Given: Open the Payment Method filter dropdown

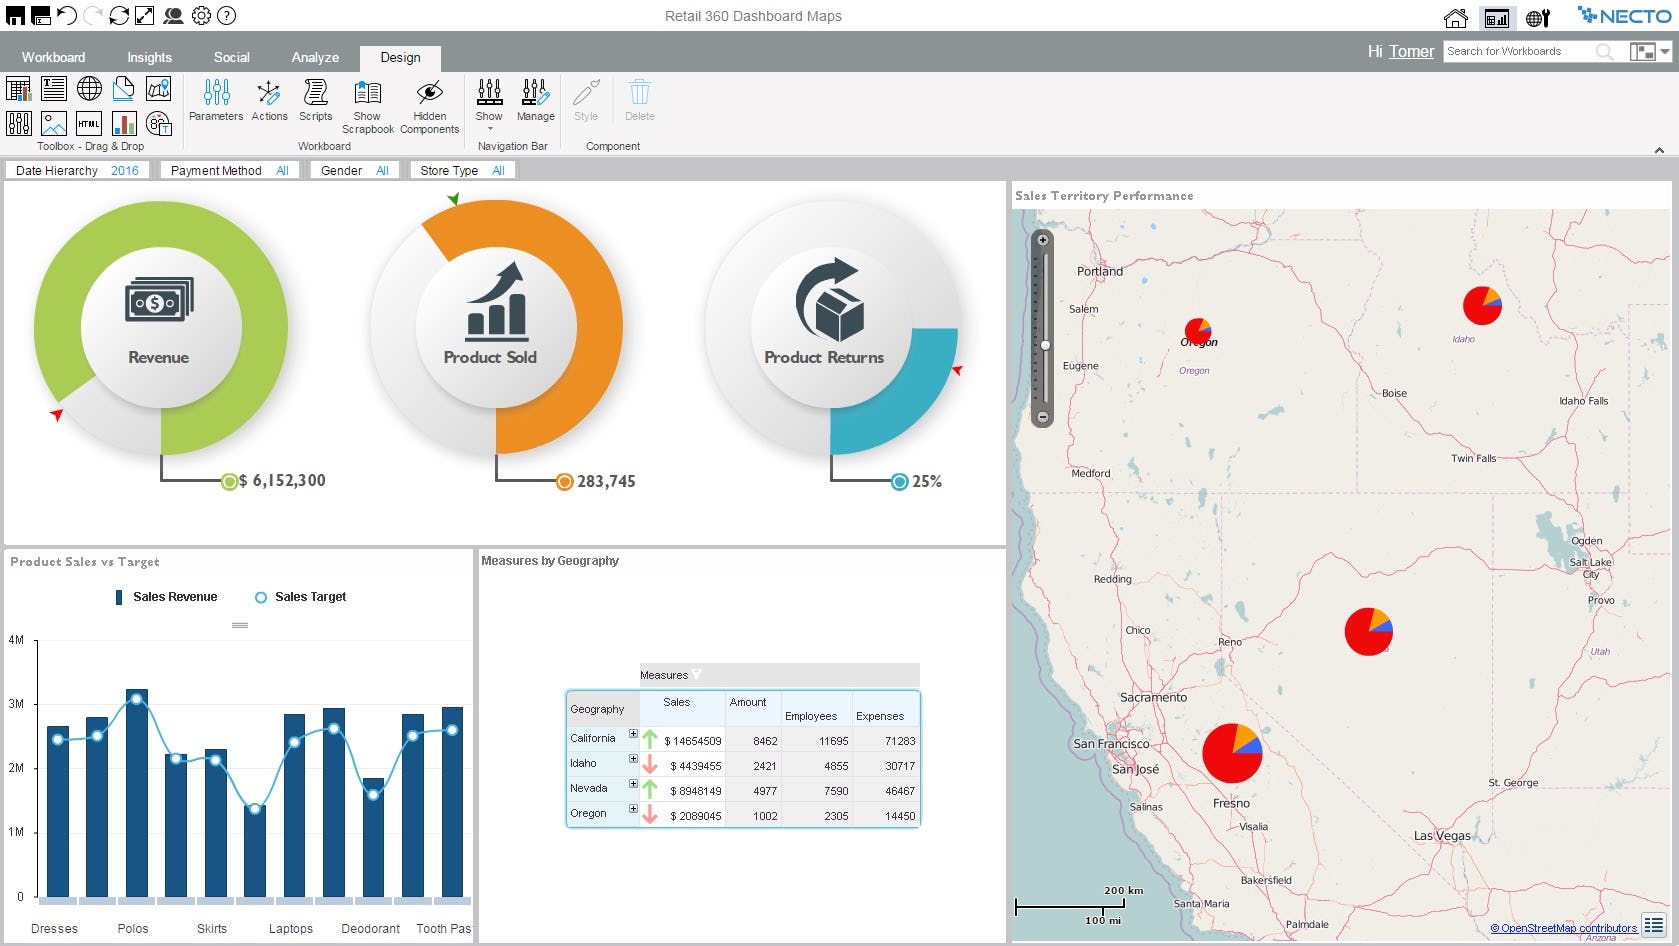Looking at the screenshot, I should [x=282, y=170].
